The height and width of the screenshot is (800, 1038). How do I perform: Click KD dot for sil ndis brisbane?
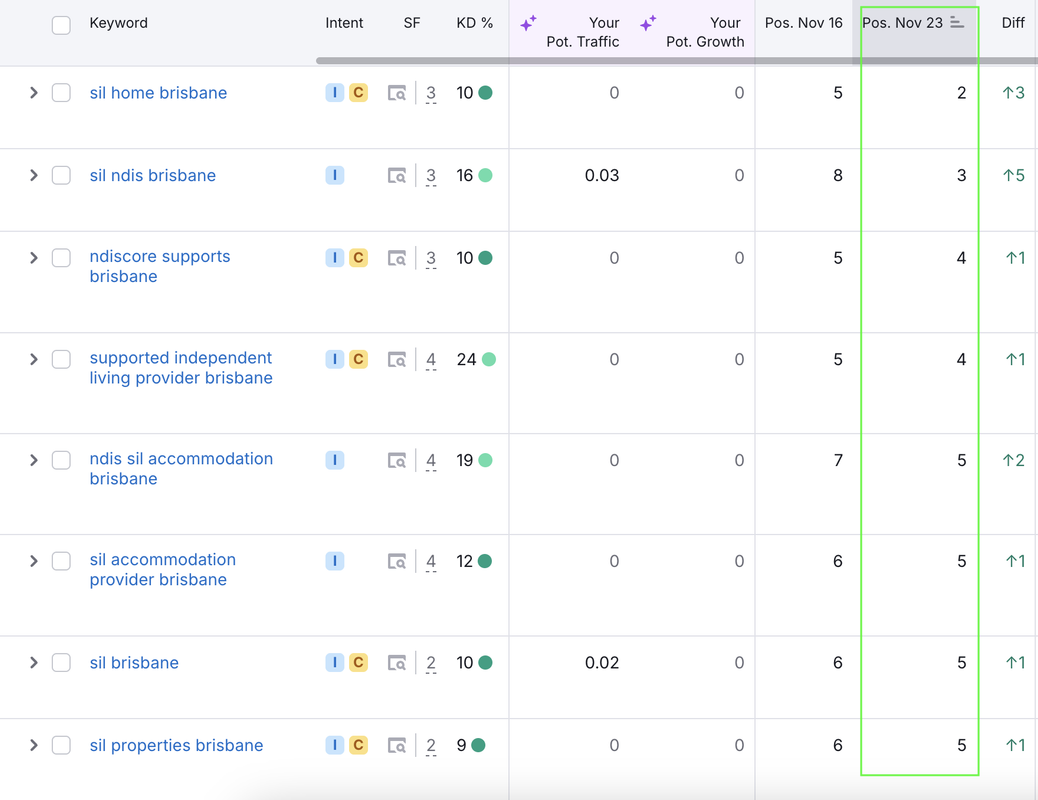coord(485,175)
